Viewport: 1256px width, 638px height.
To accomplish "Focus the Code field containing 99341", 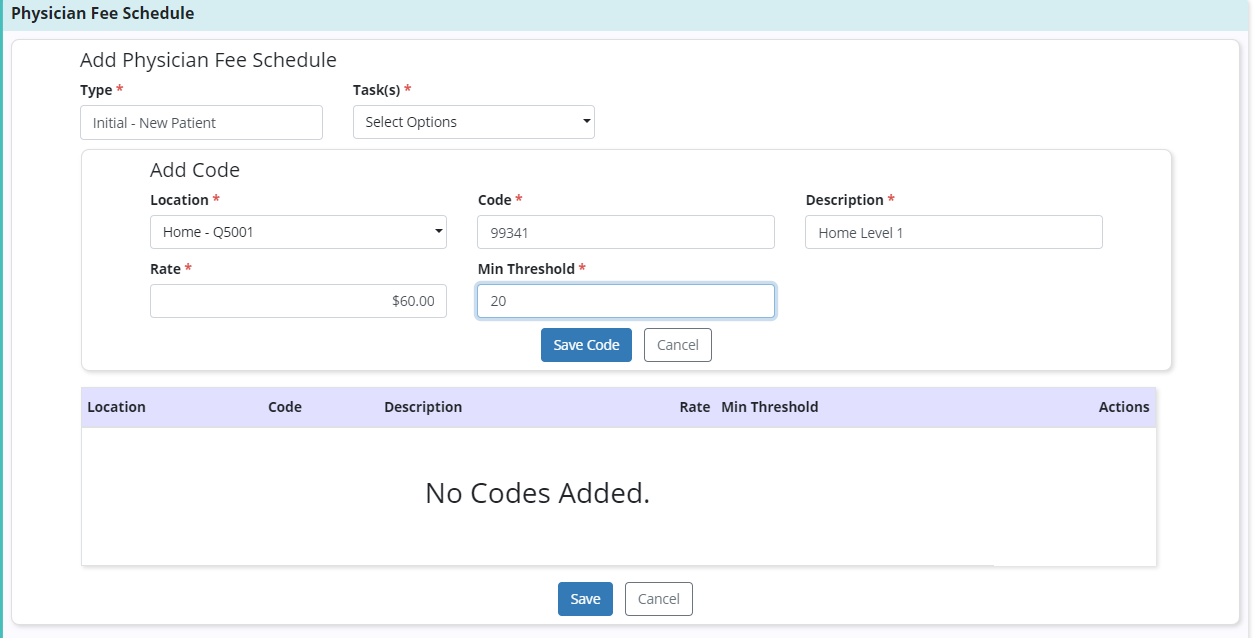I will coord(625,232).
